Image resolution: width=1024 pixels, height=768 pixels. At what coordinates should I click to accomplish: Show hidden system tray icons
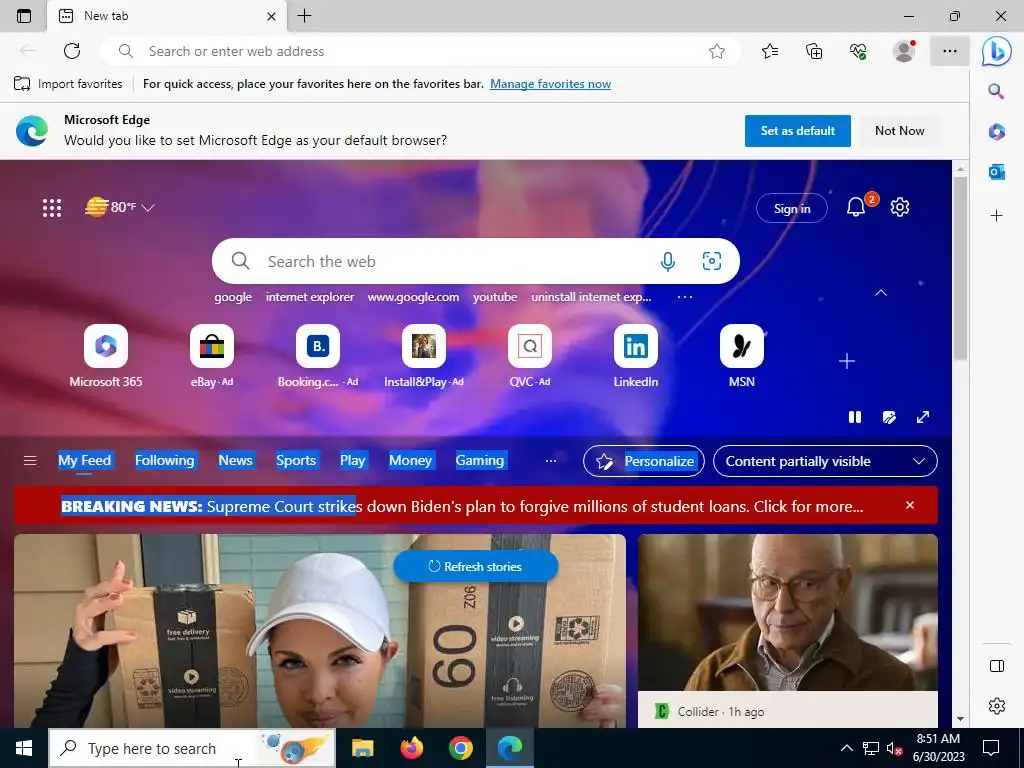click(x=846, y=748)
